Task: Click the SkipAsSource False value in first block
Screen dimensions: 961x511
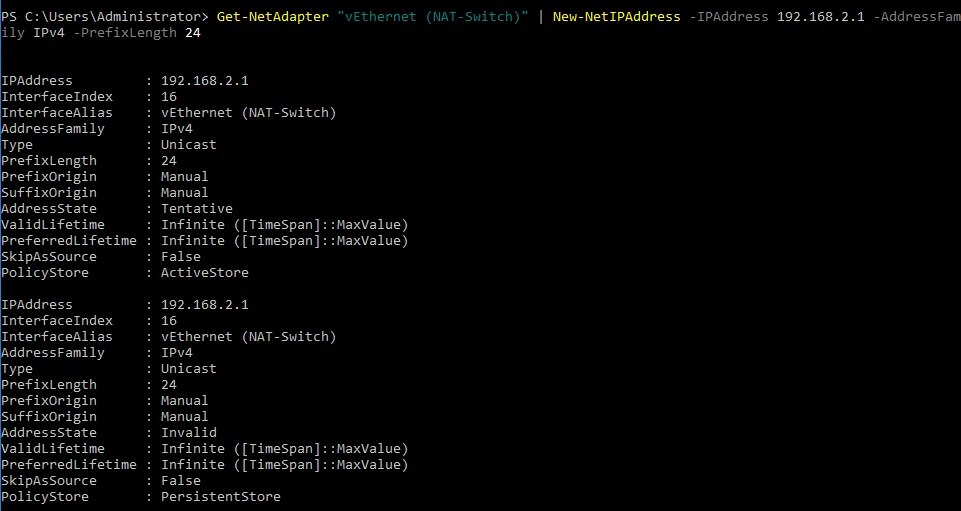Action: tap(180, 257)
